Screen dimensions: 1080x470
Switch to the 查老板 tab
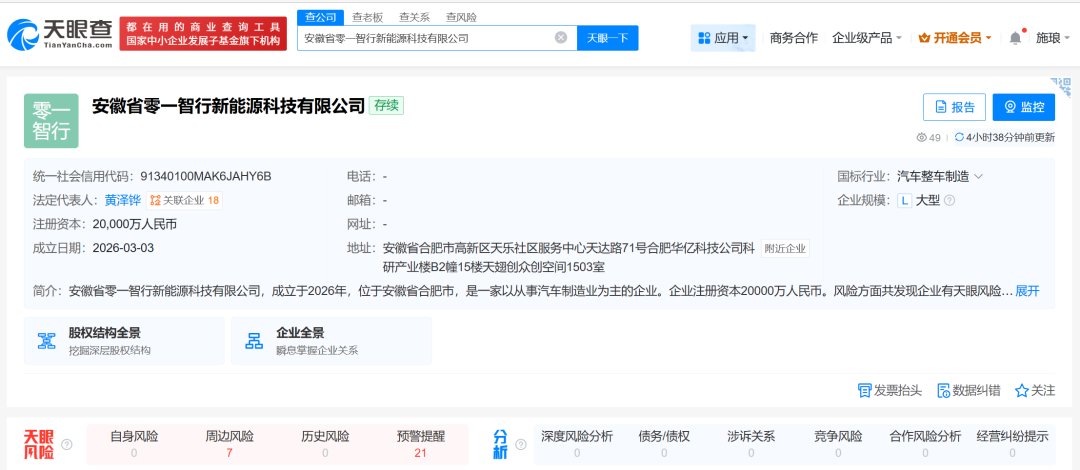[x=367, y=17]
